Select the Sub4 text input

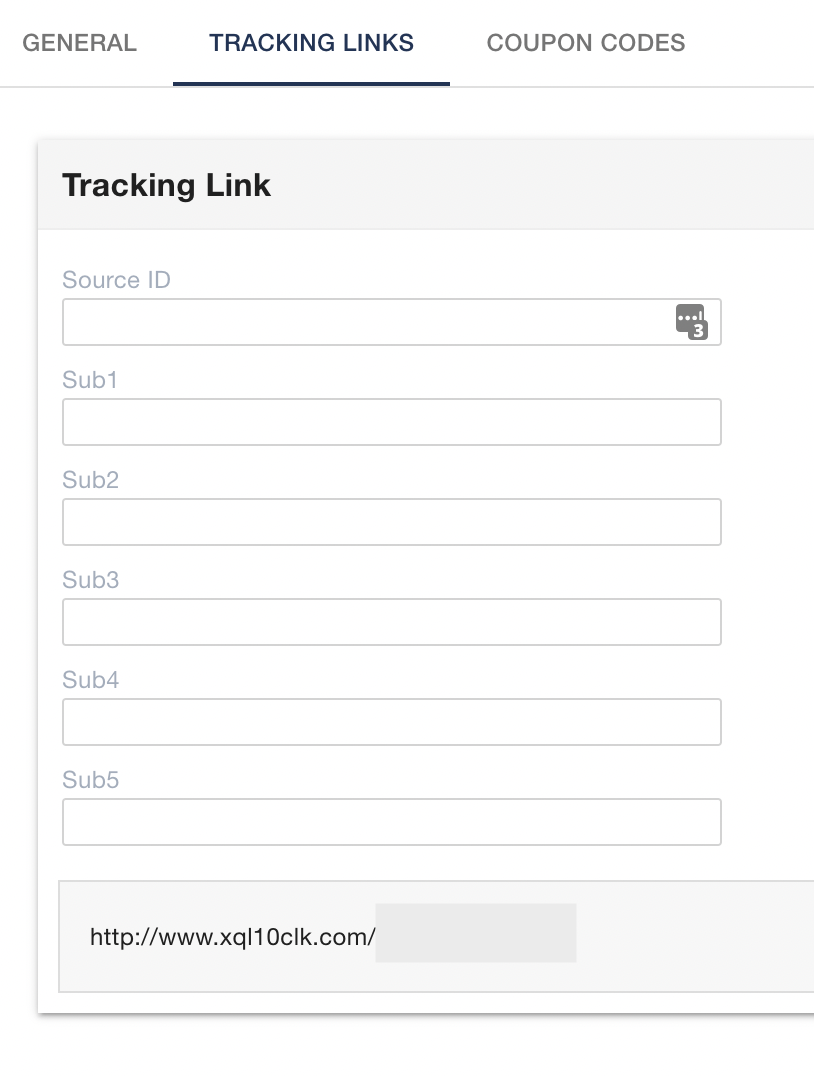click(x=391, y=722)
